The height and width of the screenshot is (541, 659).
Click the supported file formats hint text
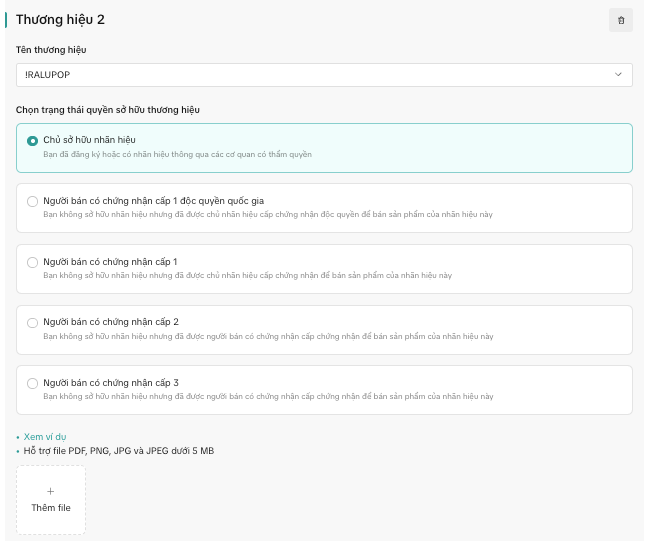click(118, 451)
